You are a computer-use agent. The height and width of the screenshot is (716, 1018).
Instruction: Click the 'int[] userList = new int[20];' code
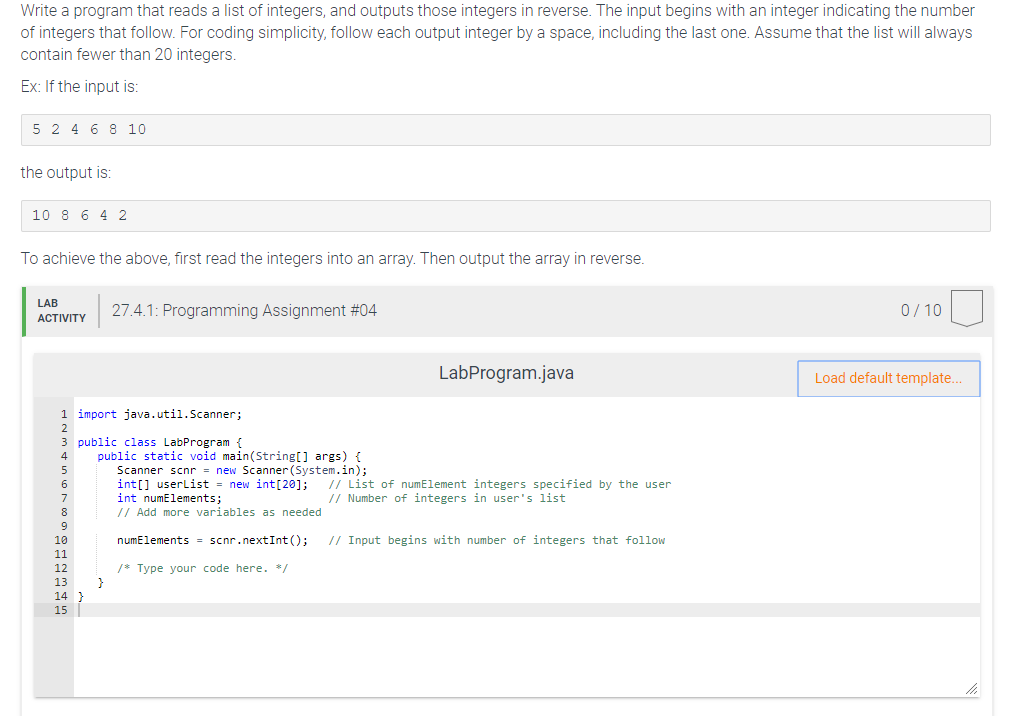tap(212, 484)
